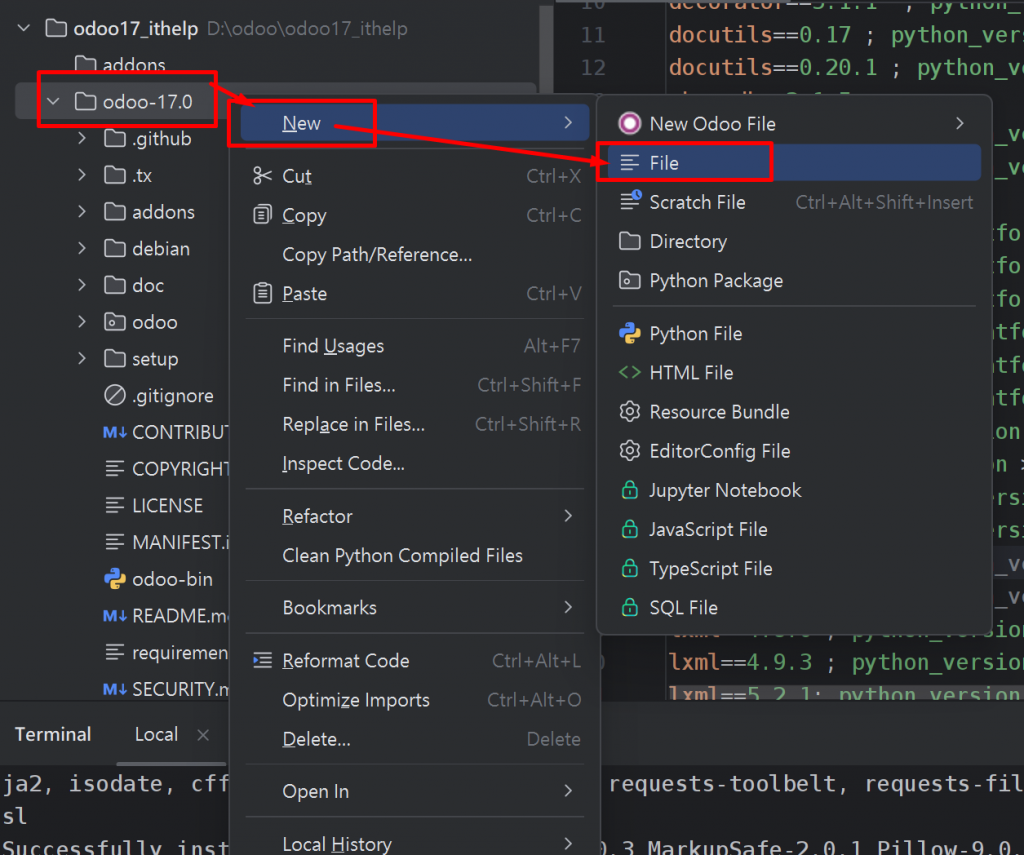Choose Copy Path/Reference...
Screen dimensions: 1024x855
[x=415, y=254]
